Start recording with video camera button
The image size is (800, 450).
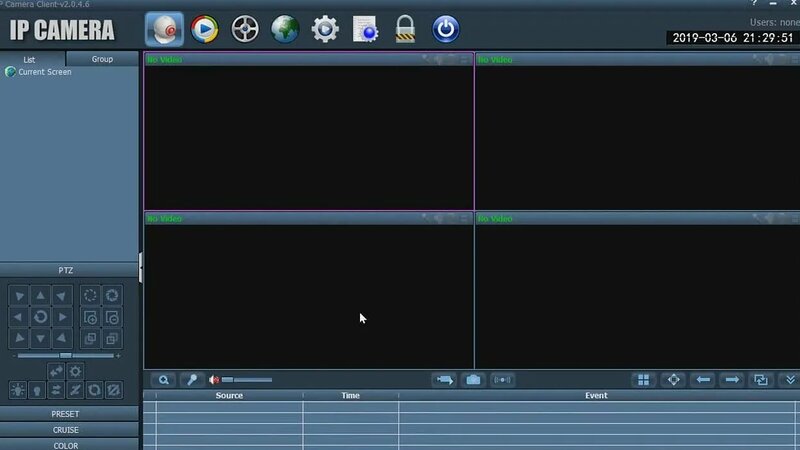[444, 380]
